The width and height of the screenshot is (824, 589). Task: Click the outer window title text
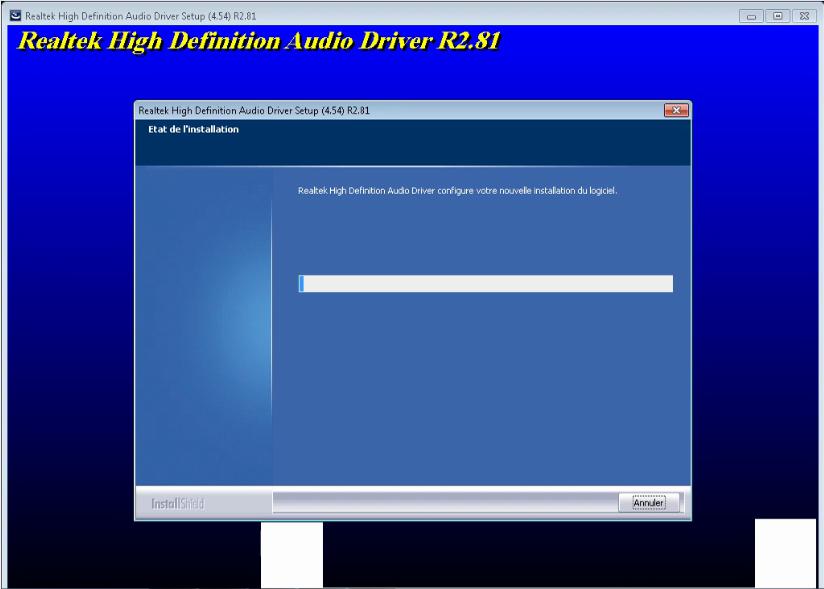point(141,16)
